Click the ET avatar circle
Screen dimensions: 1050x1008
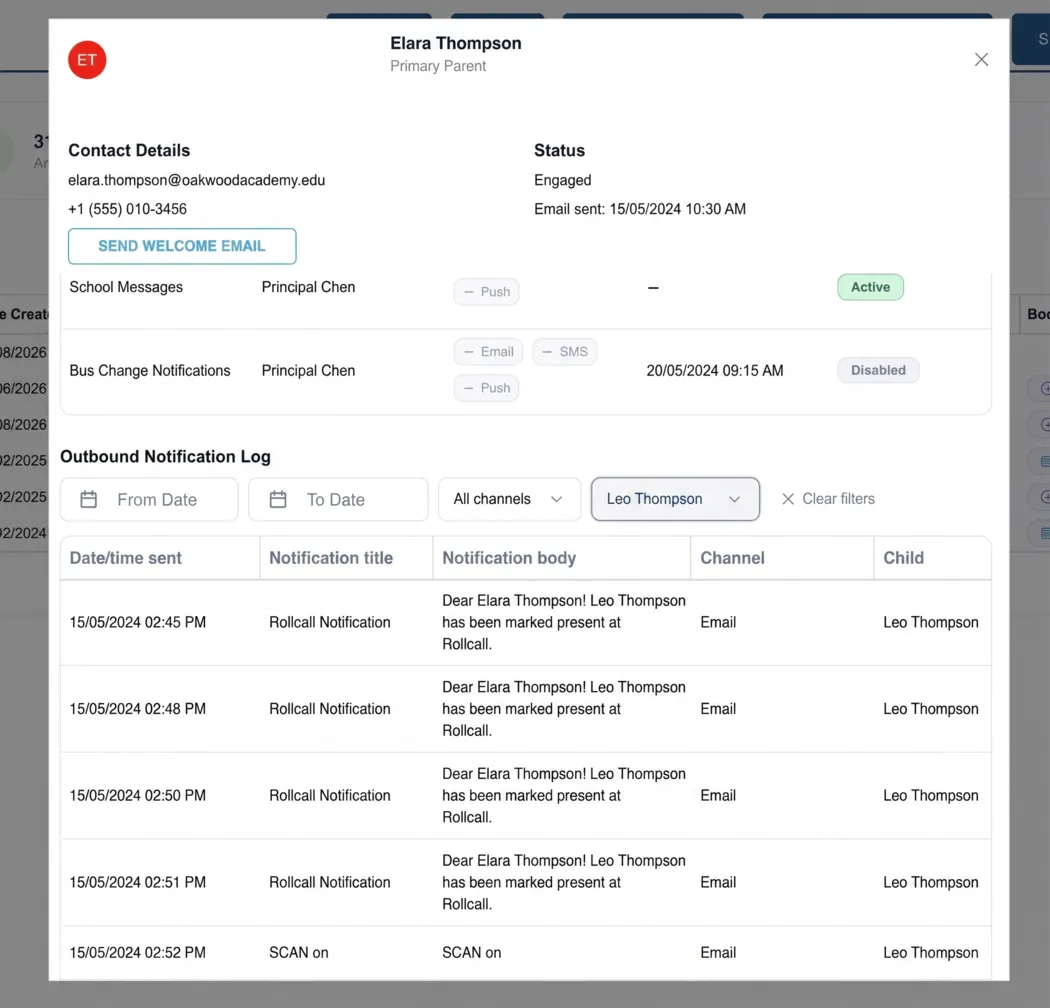(87, 60)
